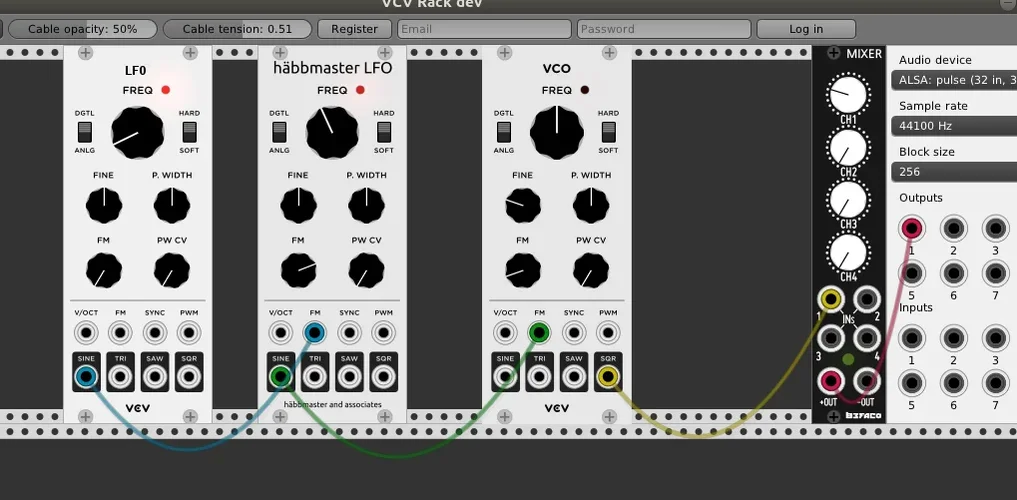Click the SINE output jack on VCO module
The width and height of the screenshot is (1017, 500).
point(505,376)
